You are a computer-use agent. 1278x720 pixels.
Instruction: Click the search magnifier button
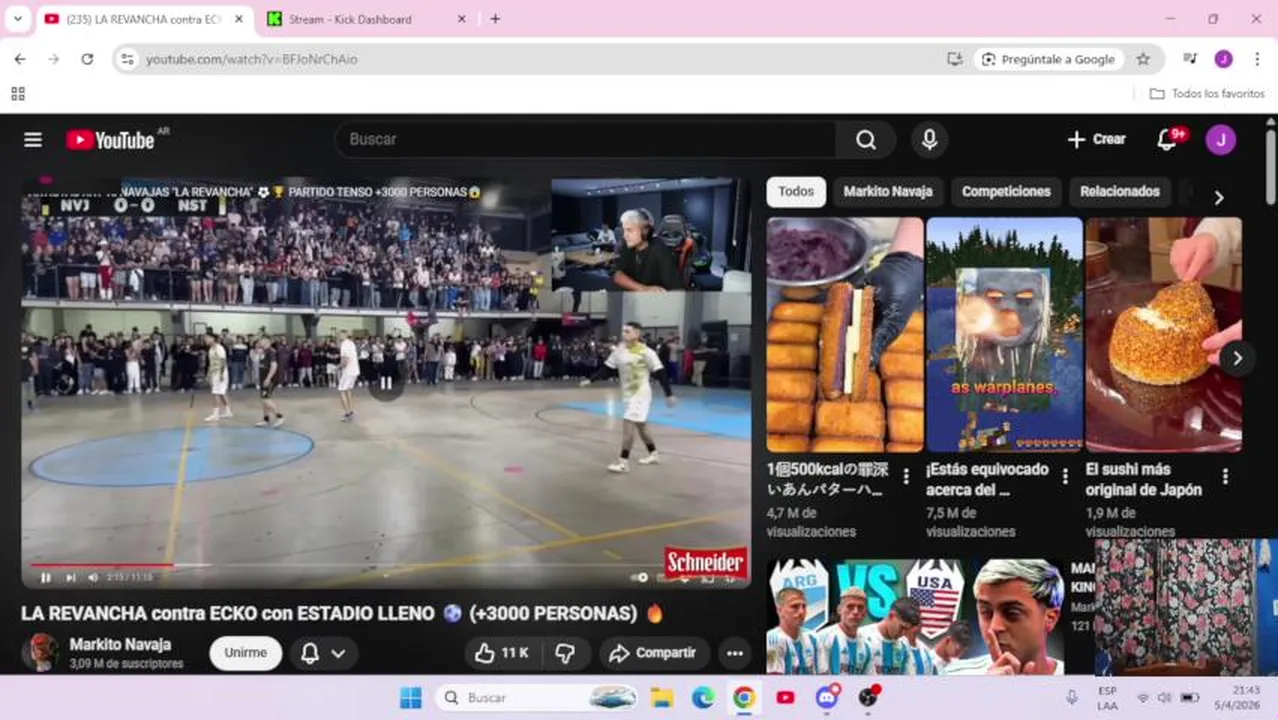(x=866, y=140)
